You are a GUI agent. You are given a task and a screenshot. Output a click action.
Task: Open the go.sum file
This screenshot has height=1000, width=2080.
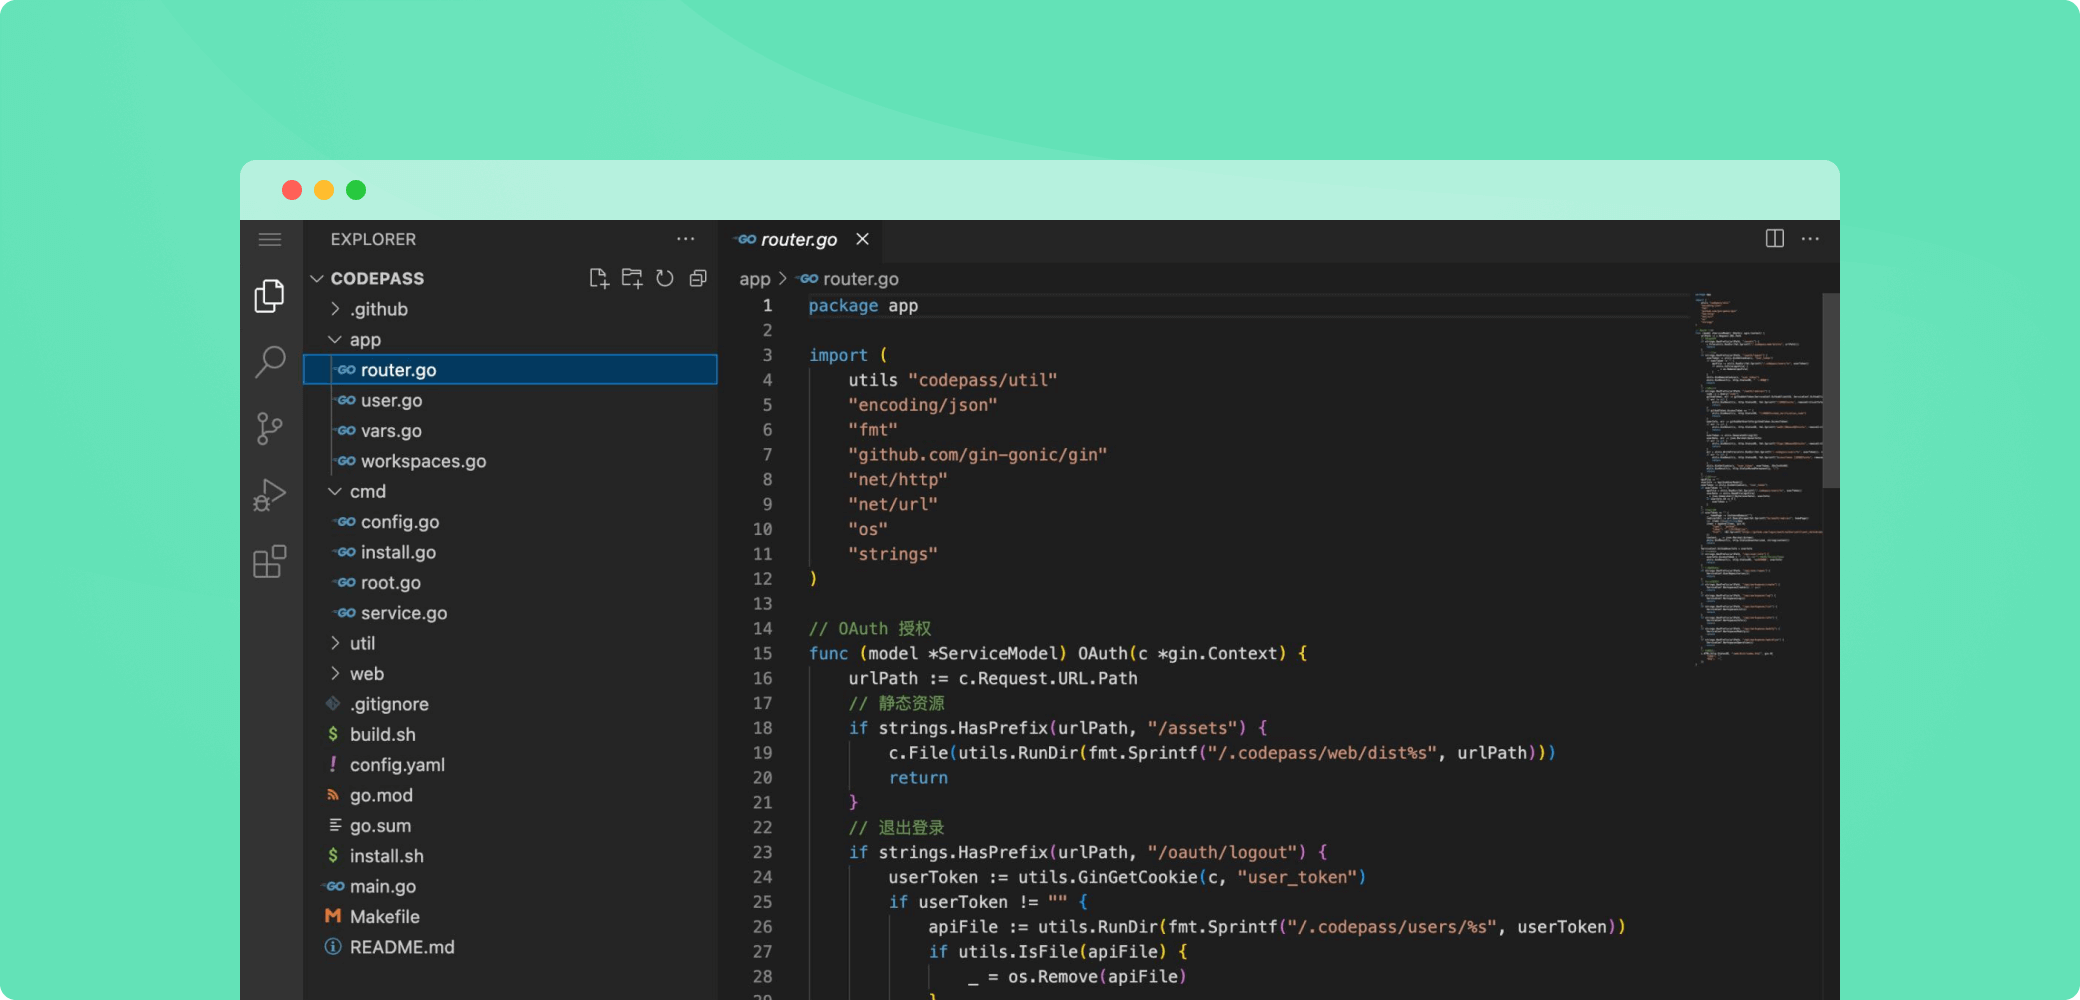coord(510,825)
